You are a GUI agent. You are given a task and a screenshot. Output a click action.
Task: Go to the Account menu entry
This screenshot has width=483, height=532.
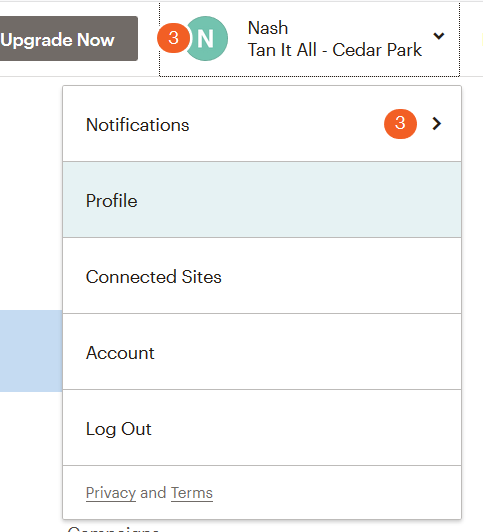click(x=262, y=352)
